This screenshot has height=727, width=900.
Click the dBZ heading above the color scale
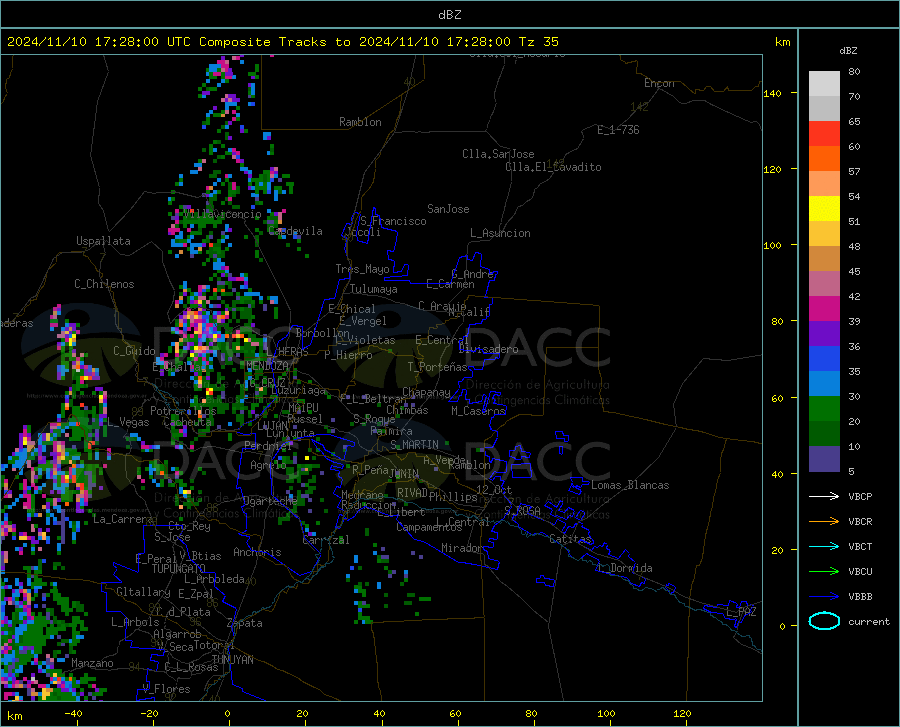point(848,50)
